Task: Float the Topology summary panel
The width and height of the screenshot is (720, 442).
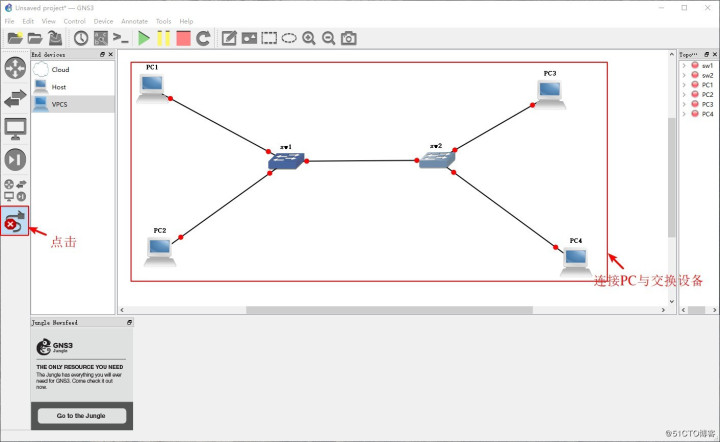Action: click(706, 54)
